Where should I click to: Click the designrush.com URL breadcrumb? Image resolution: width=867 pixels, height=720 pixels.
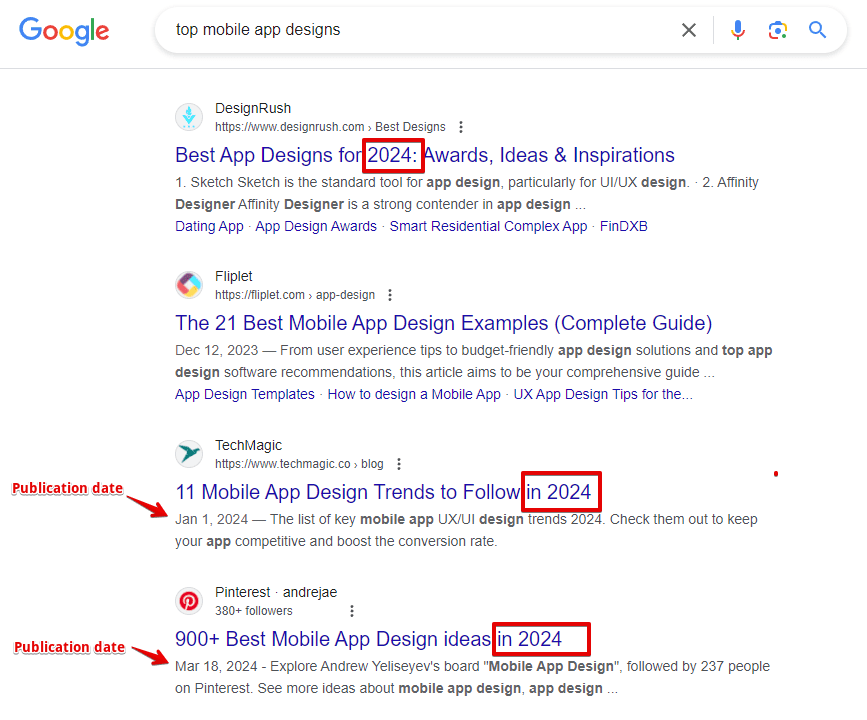[330, 127]
